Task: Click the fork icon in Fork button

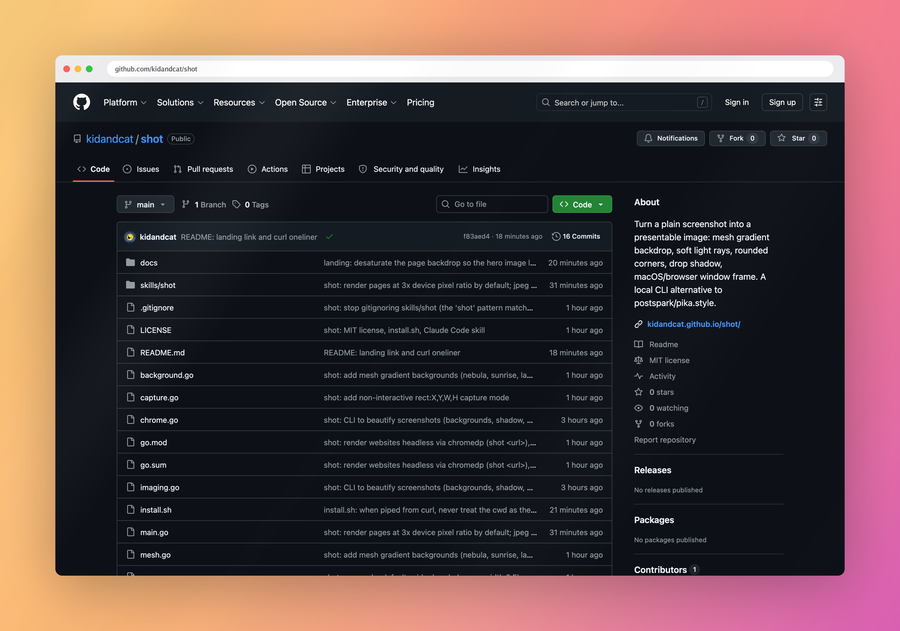Action: click(720, 138)
